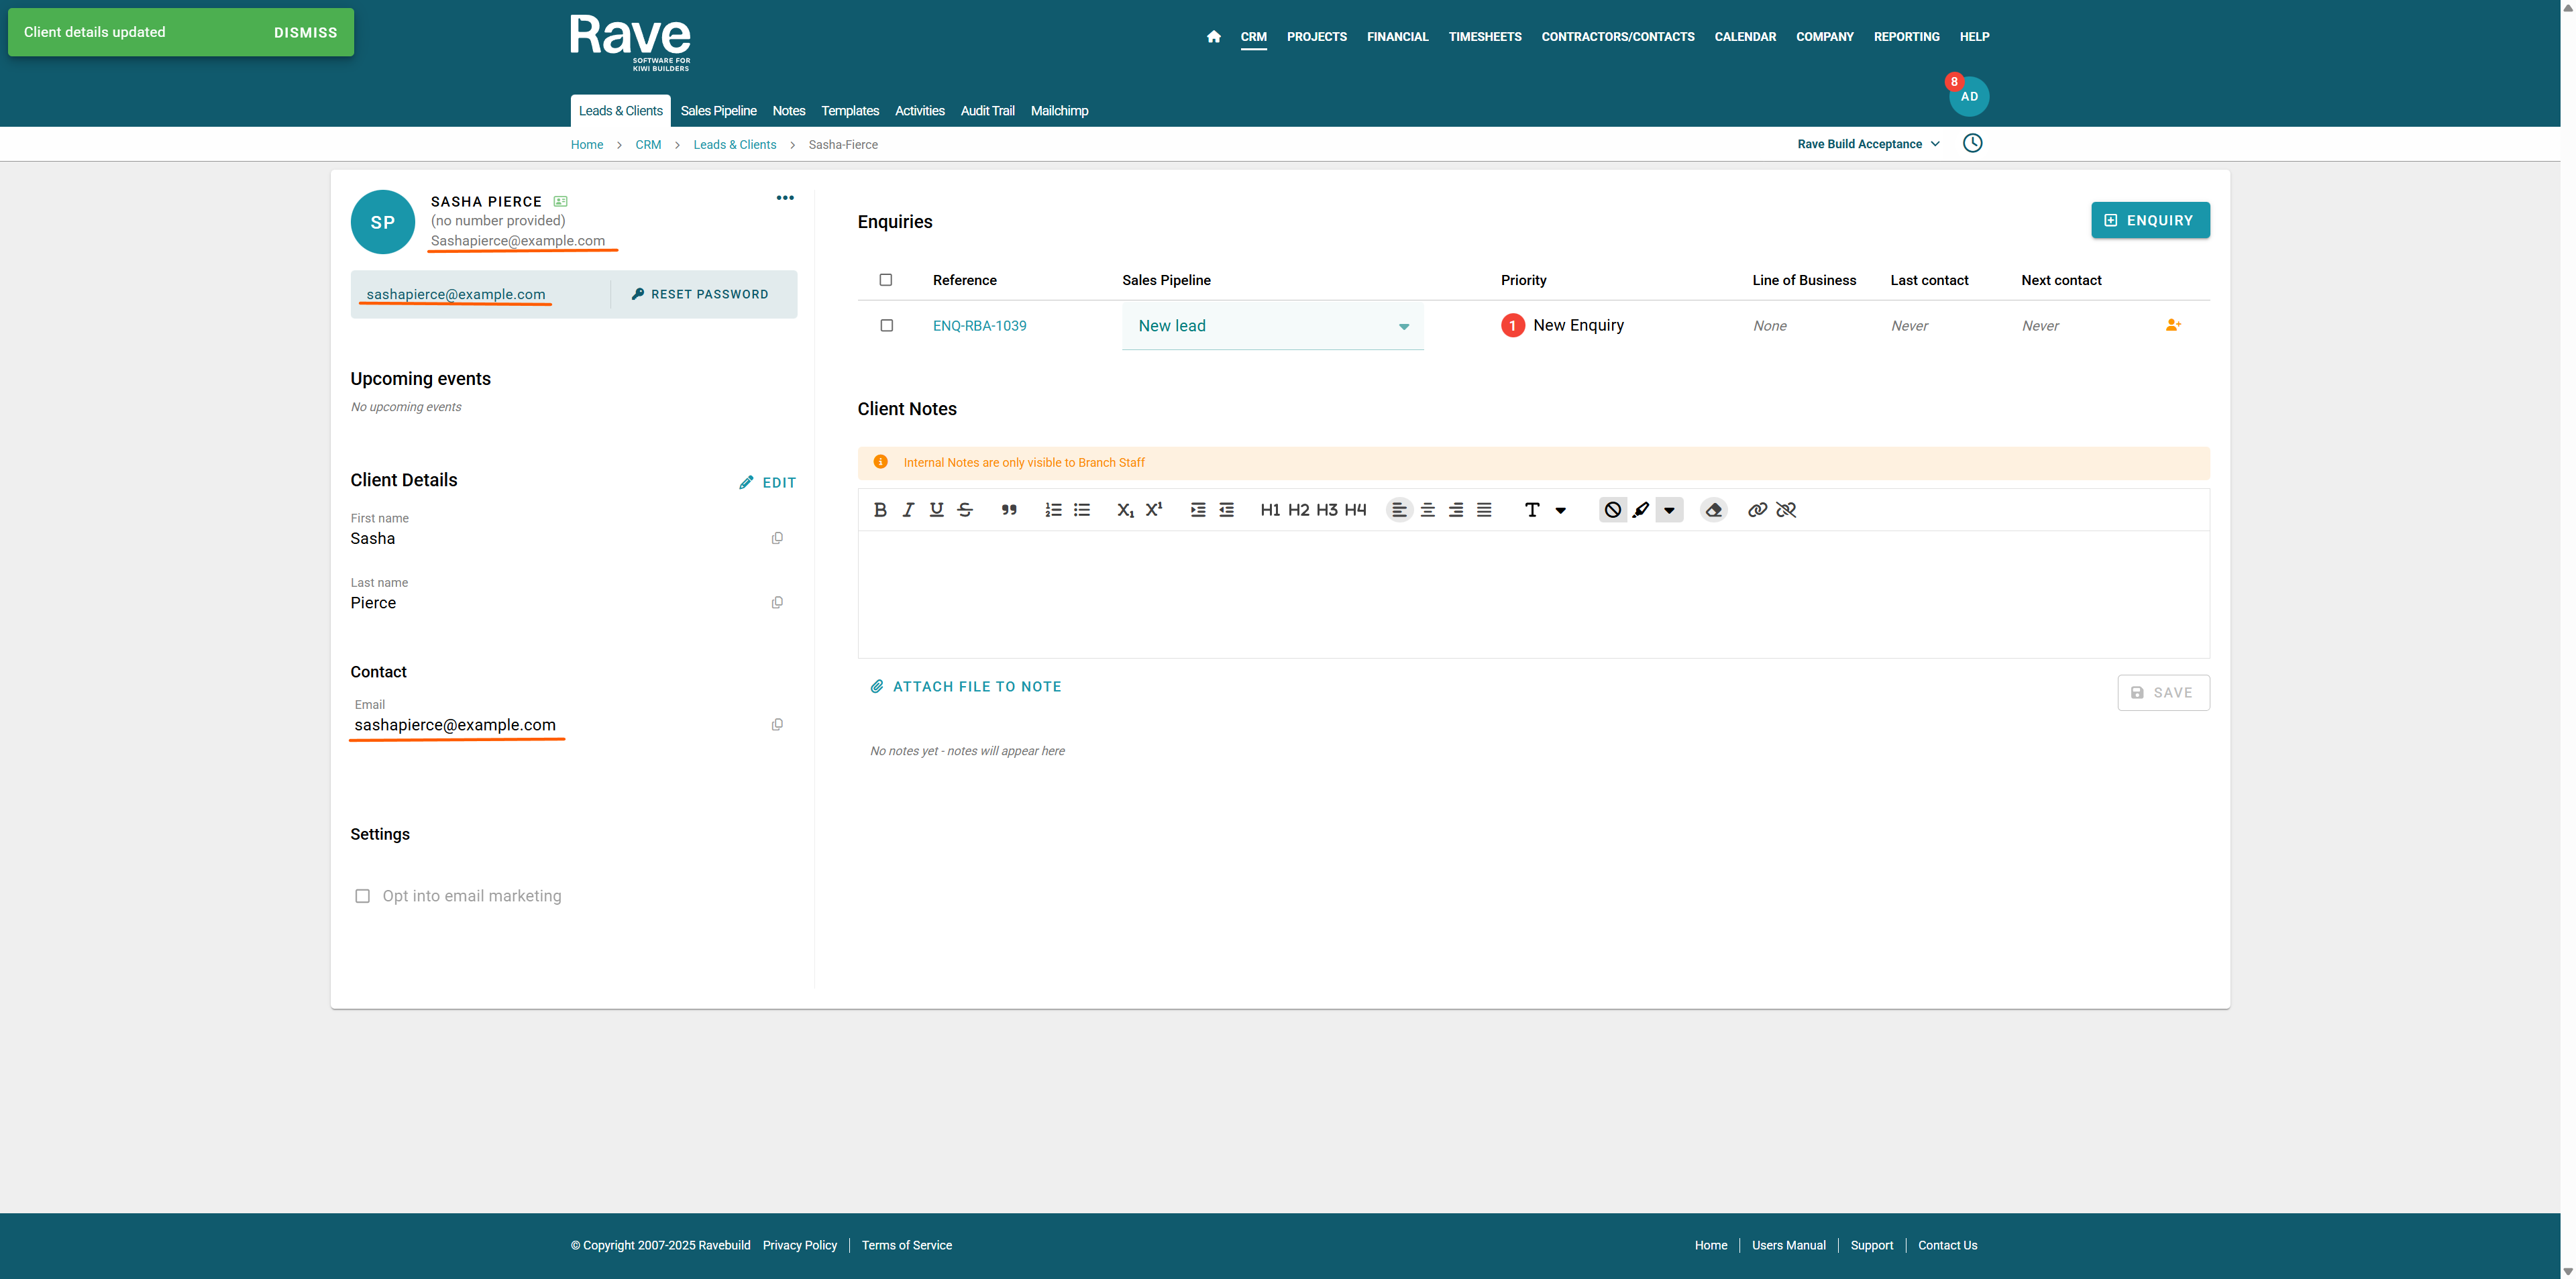Click the home icon in top navigation

click(x=1213, y=37)
